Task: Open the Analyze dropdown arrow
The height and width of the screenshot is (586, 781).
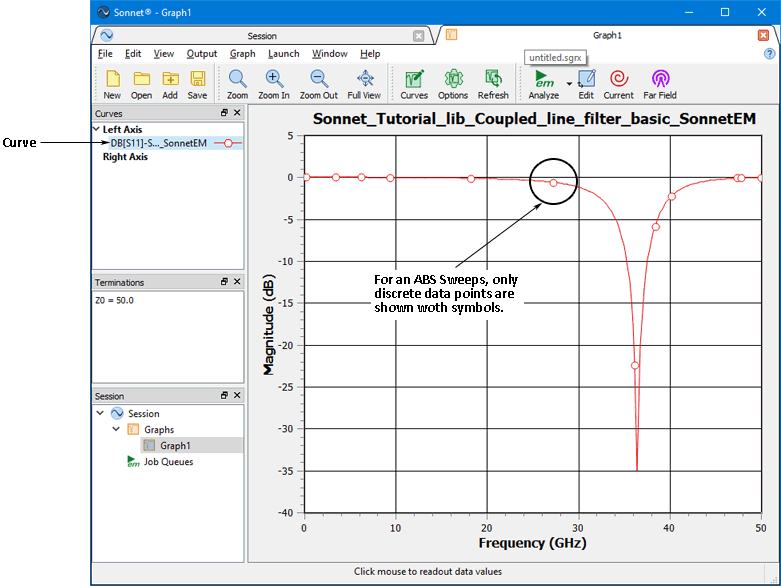Action: pos(569,84)
